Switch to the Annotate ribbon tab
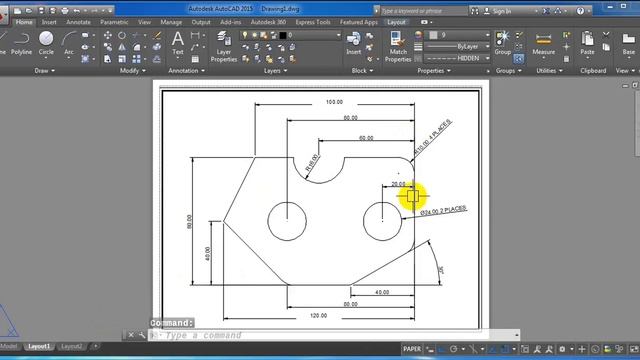Viewport: 640px width, 360px height. pos(78,22)
